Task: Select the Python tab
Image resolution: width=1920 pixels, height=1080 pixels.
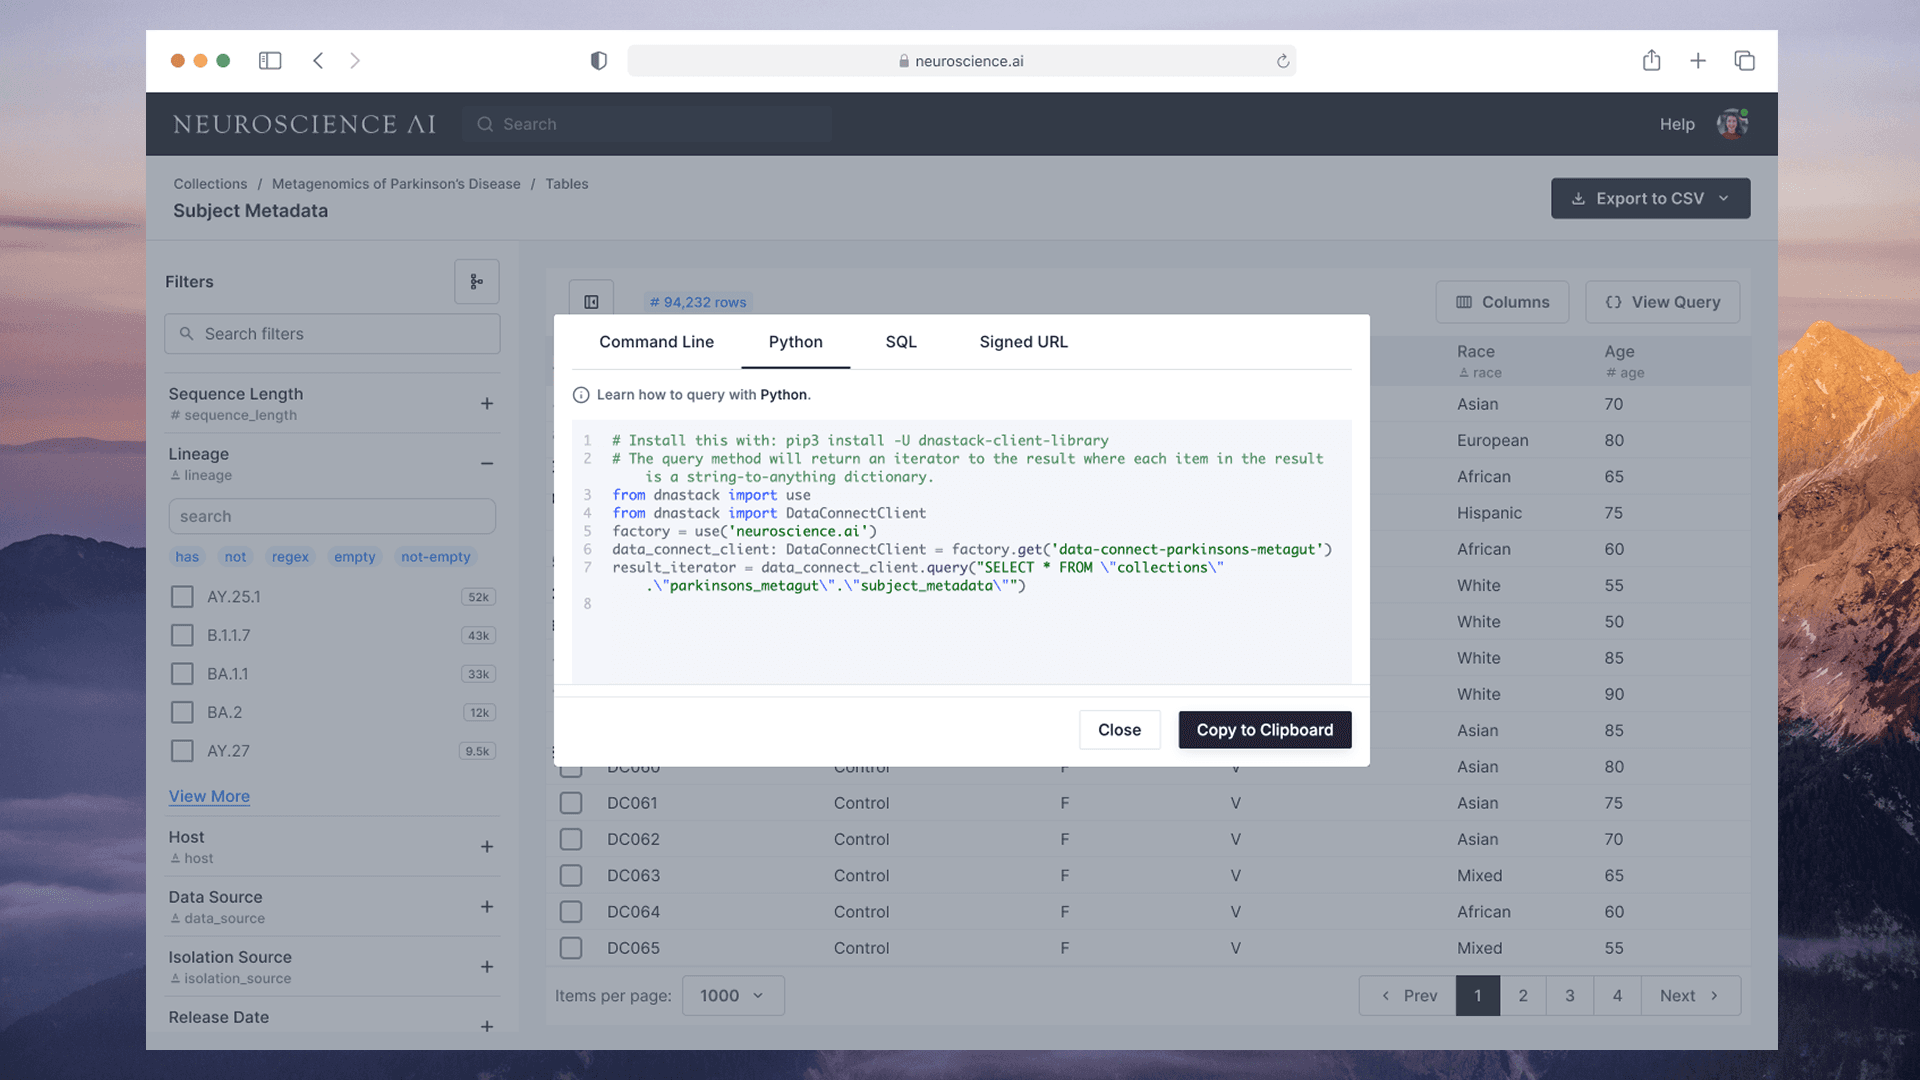Action: pyautogui.click(x=795, y=342)
